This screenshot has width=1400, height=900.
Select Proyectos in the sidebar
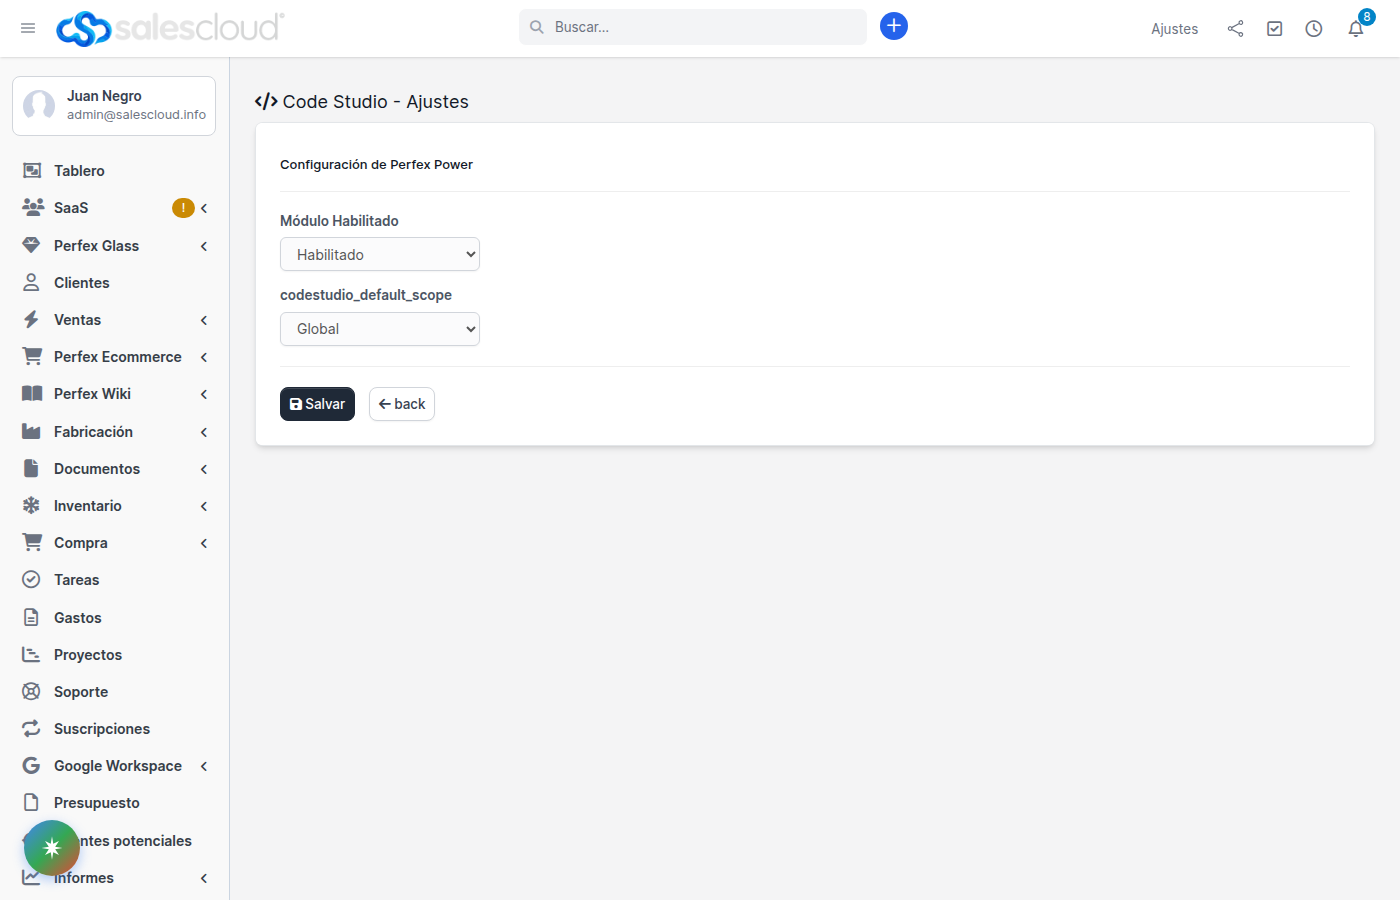coord(87,655)
